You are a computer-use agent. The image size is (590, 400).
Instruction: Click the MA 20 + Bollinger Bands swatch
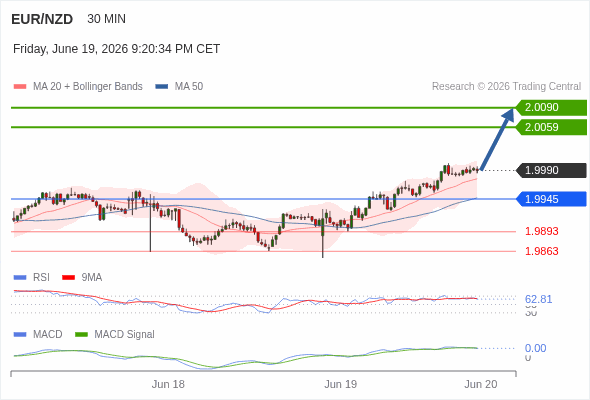click(x=20, y=87)
